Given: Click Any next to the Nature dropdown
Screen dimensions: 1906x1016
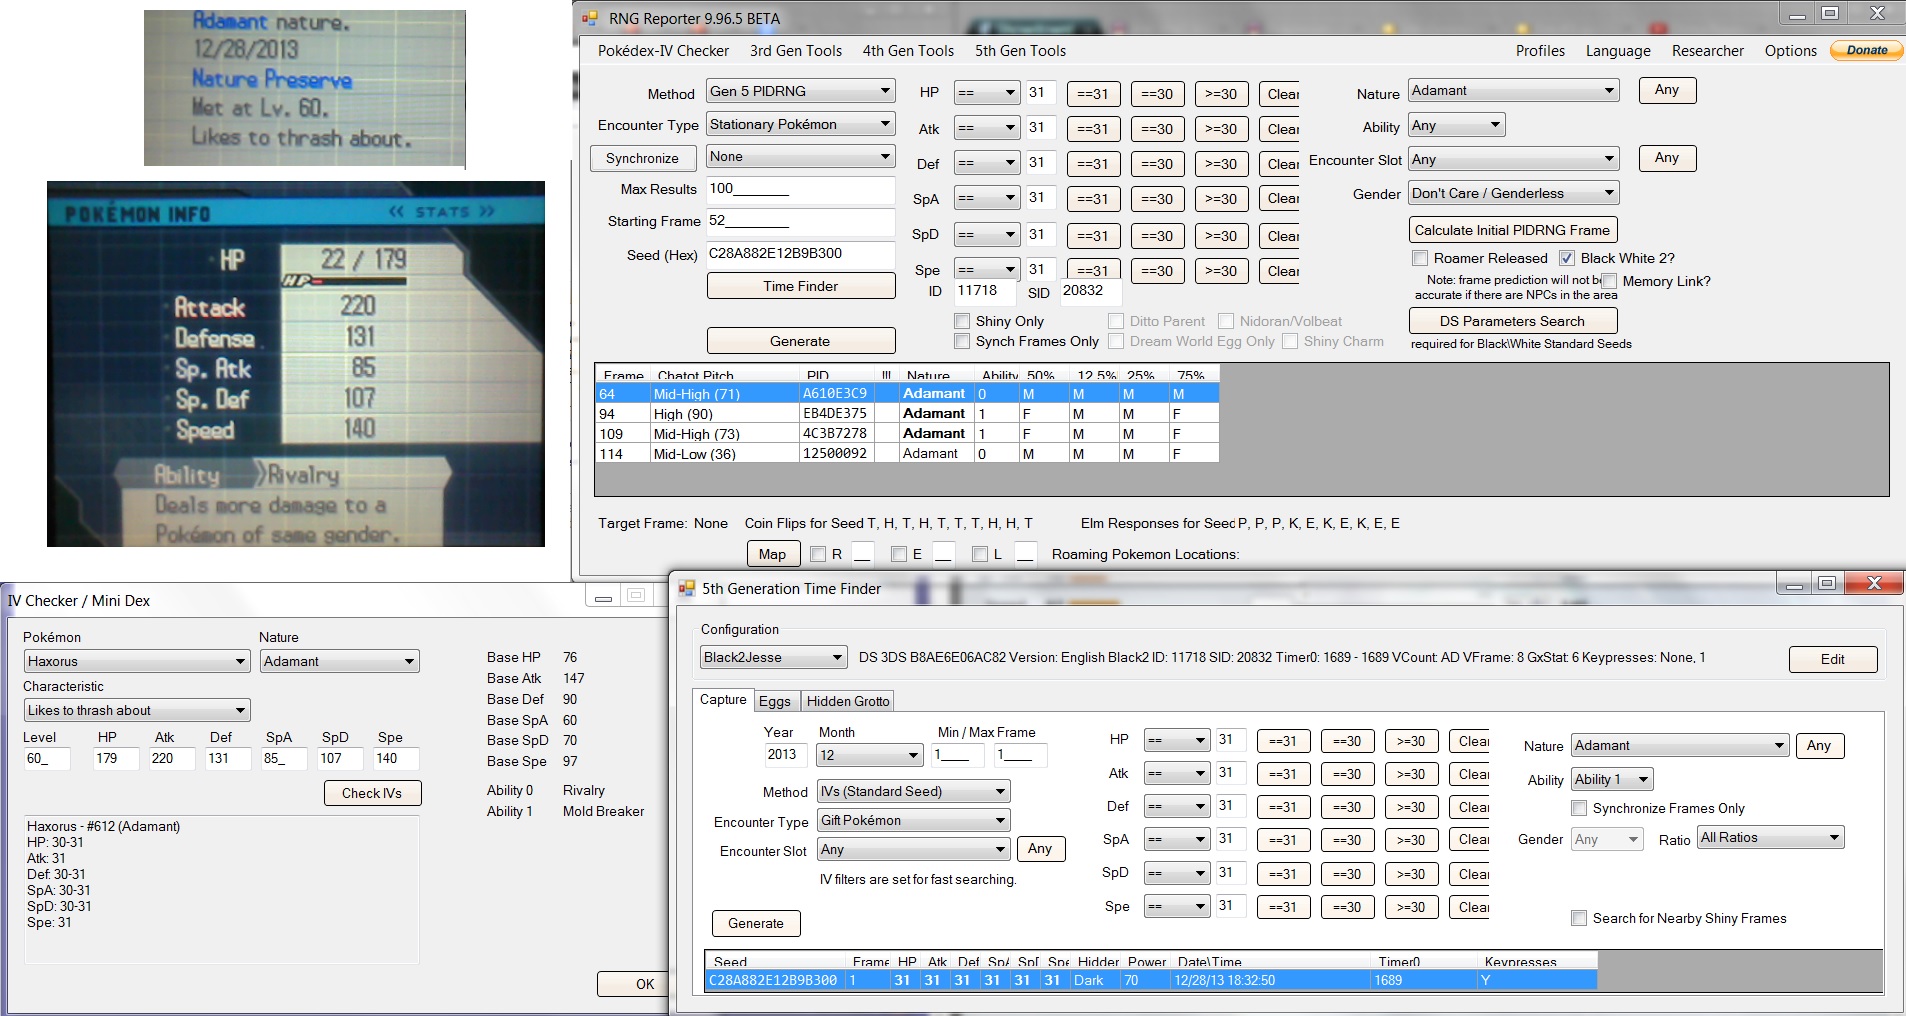Looking at the screenshot, I should [x=1666, y=90].
